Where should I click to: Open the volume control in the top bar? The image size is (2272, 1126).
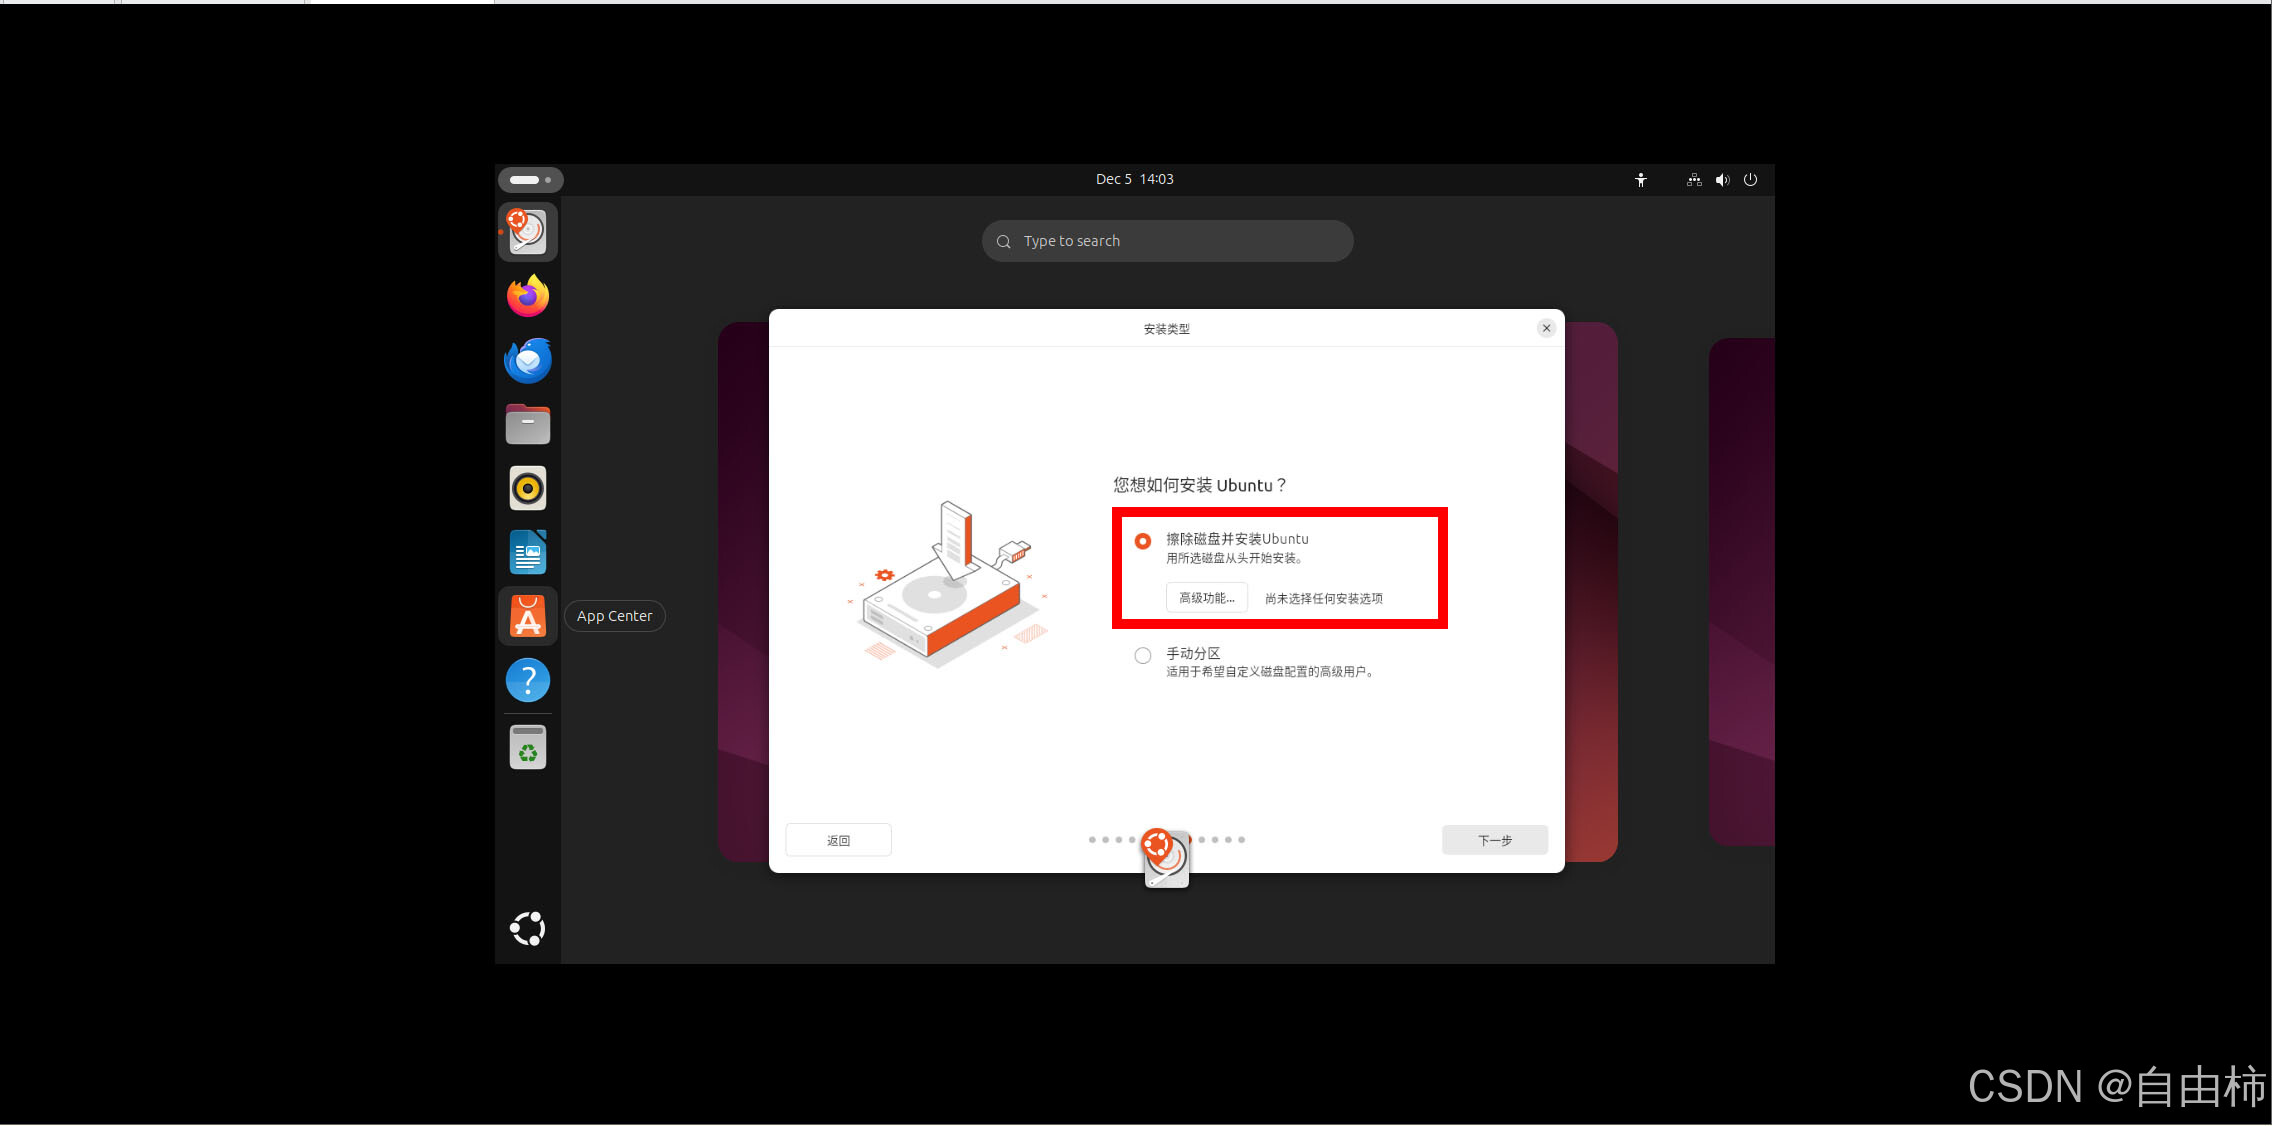[1722, 179]
